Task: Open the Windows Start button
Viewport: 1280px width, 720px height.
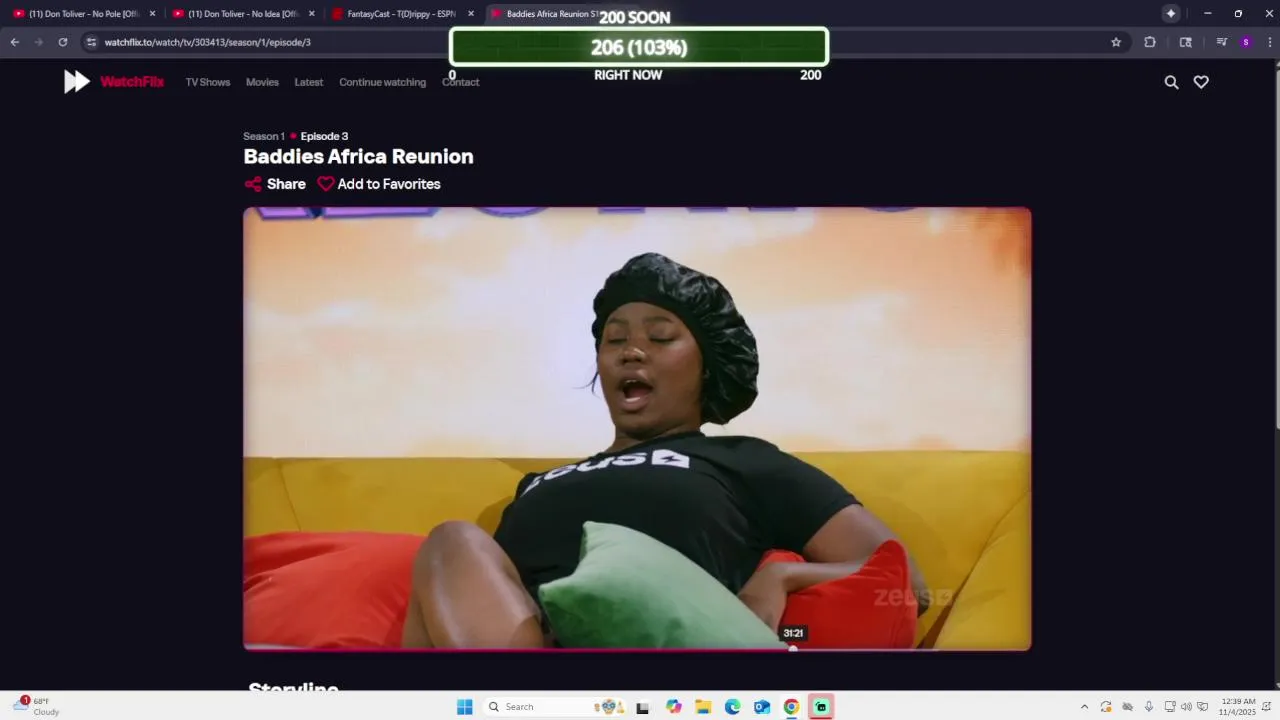Action: point(465,707)
